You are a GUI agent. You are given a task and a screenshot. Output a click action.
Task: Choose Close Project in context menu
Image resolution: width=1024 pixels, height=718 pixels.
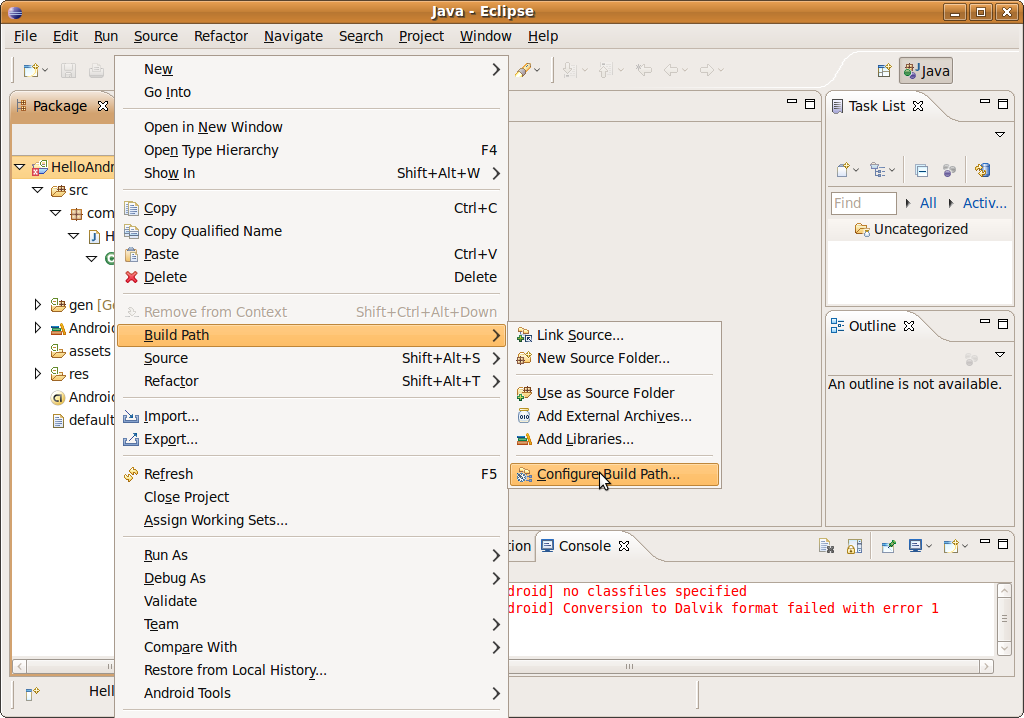tap(312, 497)
